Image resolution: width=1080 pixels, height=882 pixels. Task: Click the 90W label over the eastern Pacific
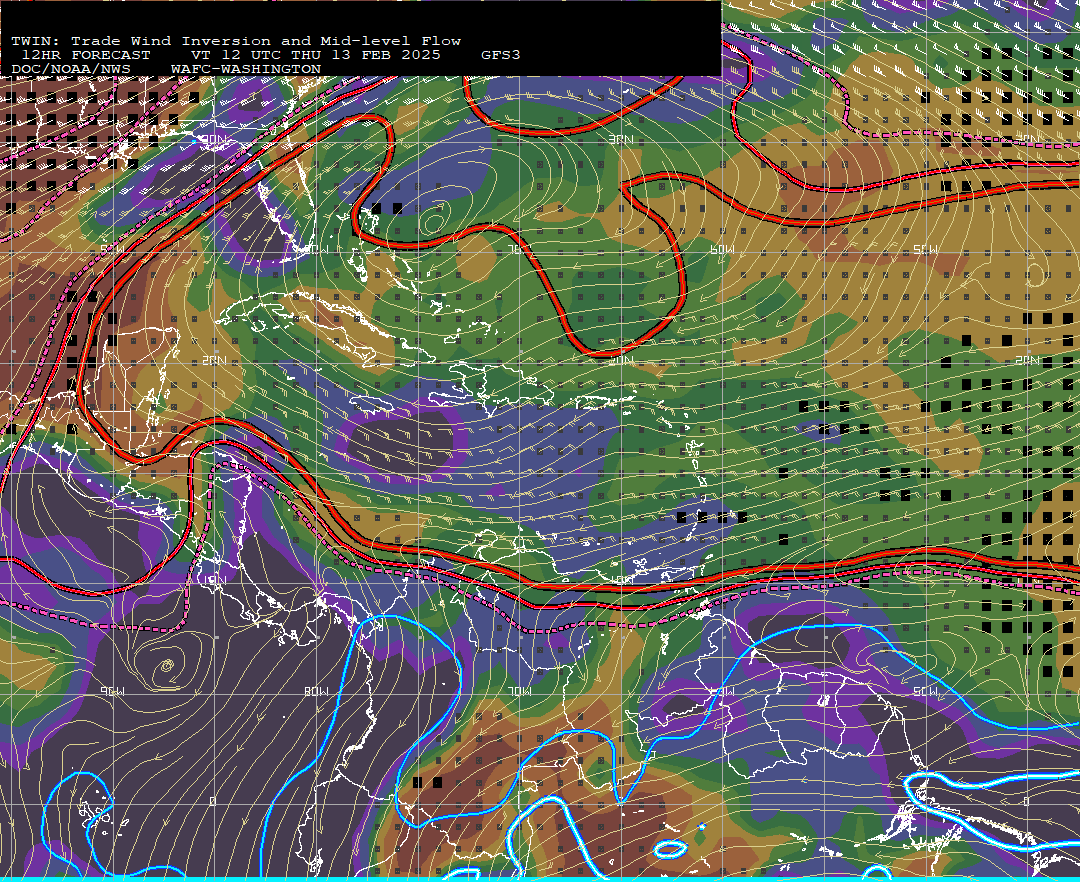112,691
